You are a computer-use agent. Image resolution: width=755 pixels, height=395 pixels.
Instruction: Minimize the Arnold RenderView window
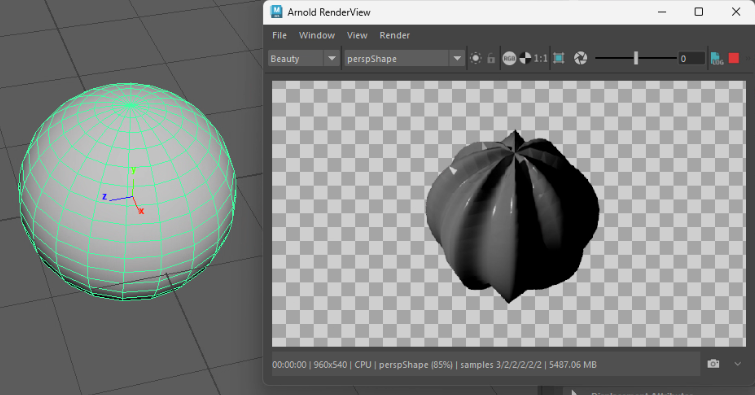coord(662,12)
